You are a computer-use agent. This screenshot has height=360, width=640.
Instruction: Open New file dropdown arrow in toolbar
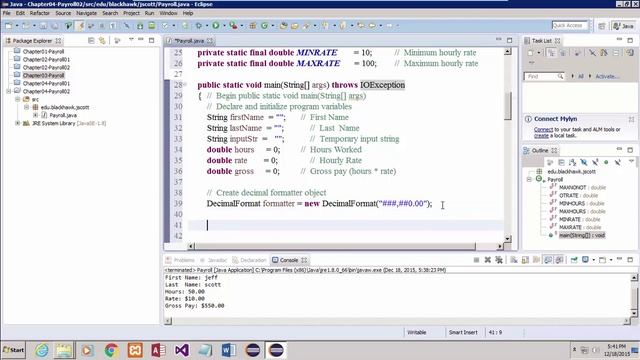tap(17, 26)
